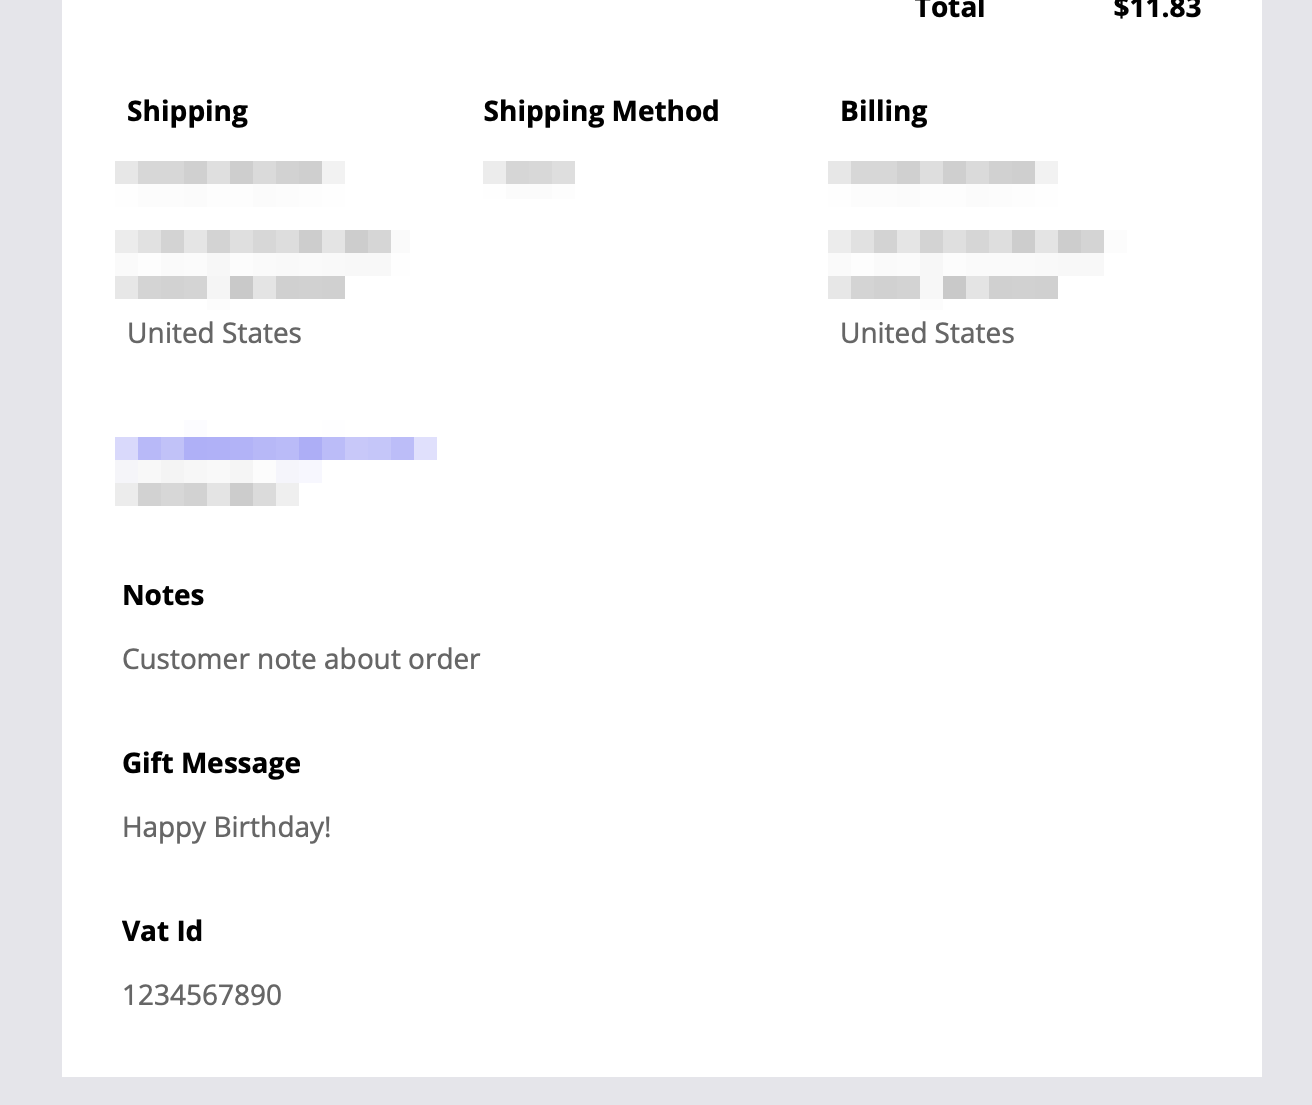
Task: Click the blurred billing street address line
Action: click(977, 241)
